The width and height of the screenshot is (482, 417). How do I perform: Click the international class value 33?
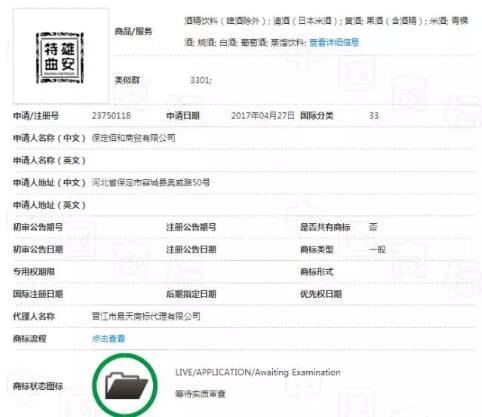coord(374,116)
